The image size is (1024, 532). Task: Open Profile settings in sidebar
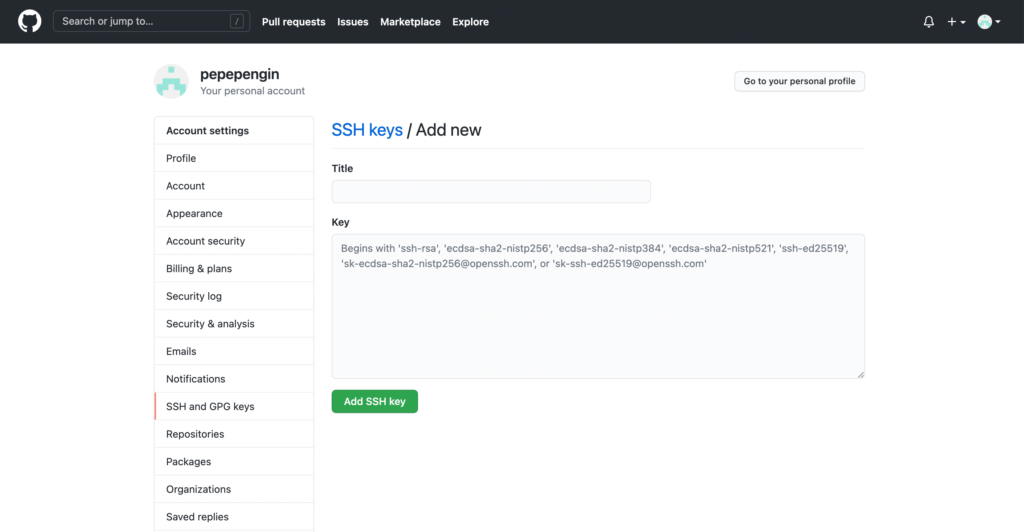(234, 158)
